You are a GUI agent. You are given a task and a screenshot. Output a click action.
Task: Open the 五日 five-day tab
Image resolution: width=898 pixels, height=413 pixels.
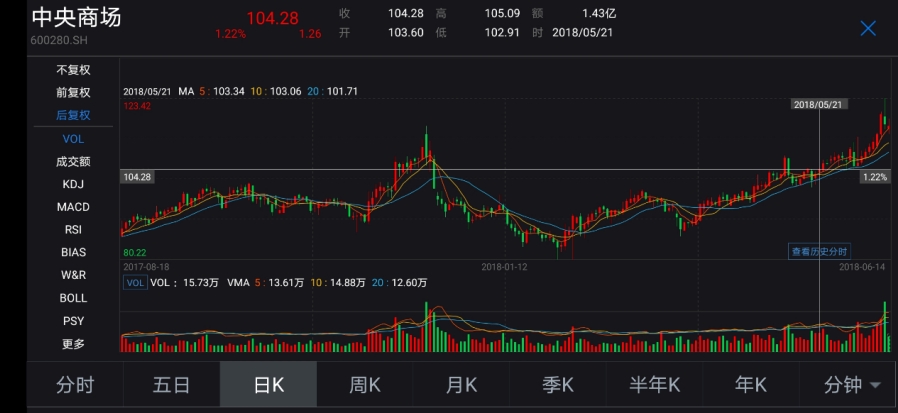click(x=171, y=385)
